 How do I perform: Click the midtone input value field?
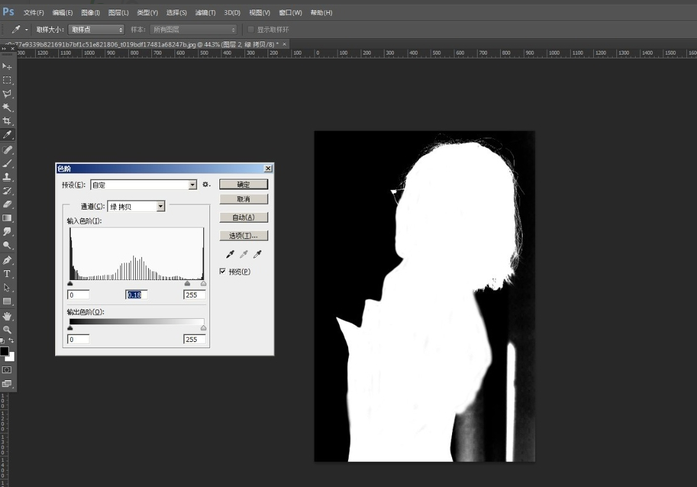[x=136, y=295]
